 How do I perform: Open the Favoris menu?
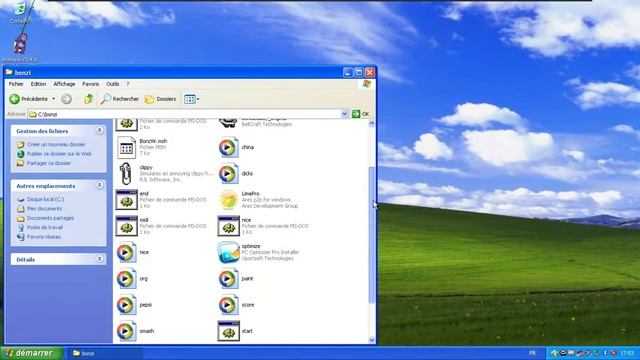pyautogui.click(x=91, y=84)
